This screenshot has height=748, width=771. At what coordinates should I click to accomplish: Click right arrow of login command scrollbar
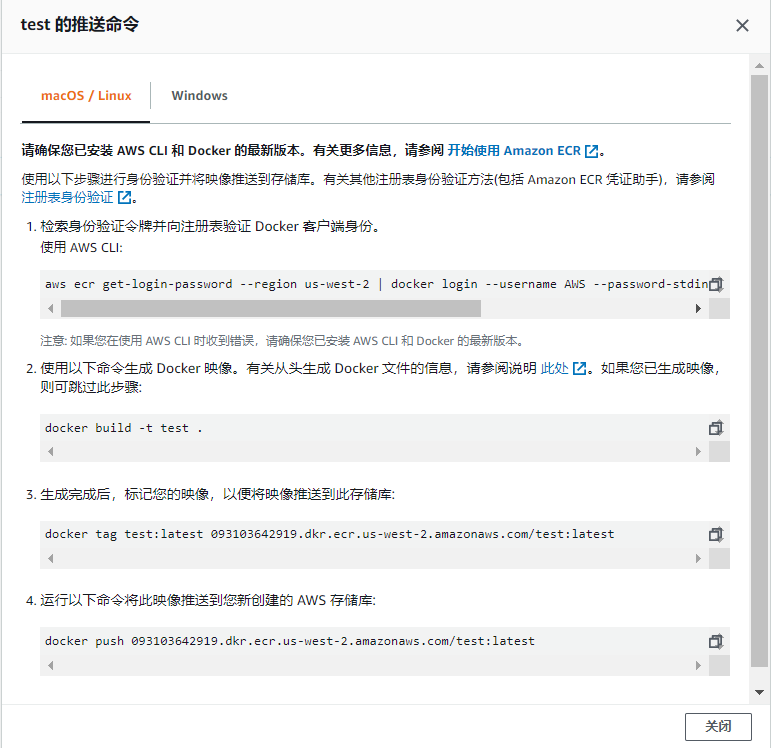(x=698, y=309)
